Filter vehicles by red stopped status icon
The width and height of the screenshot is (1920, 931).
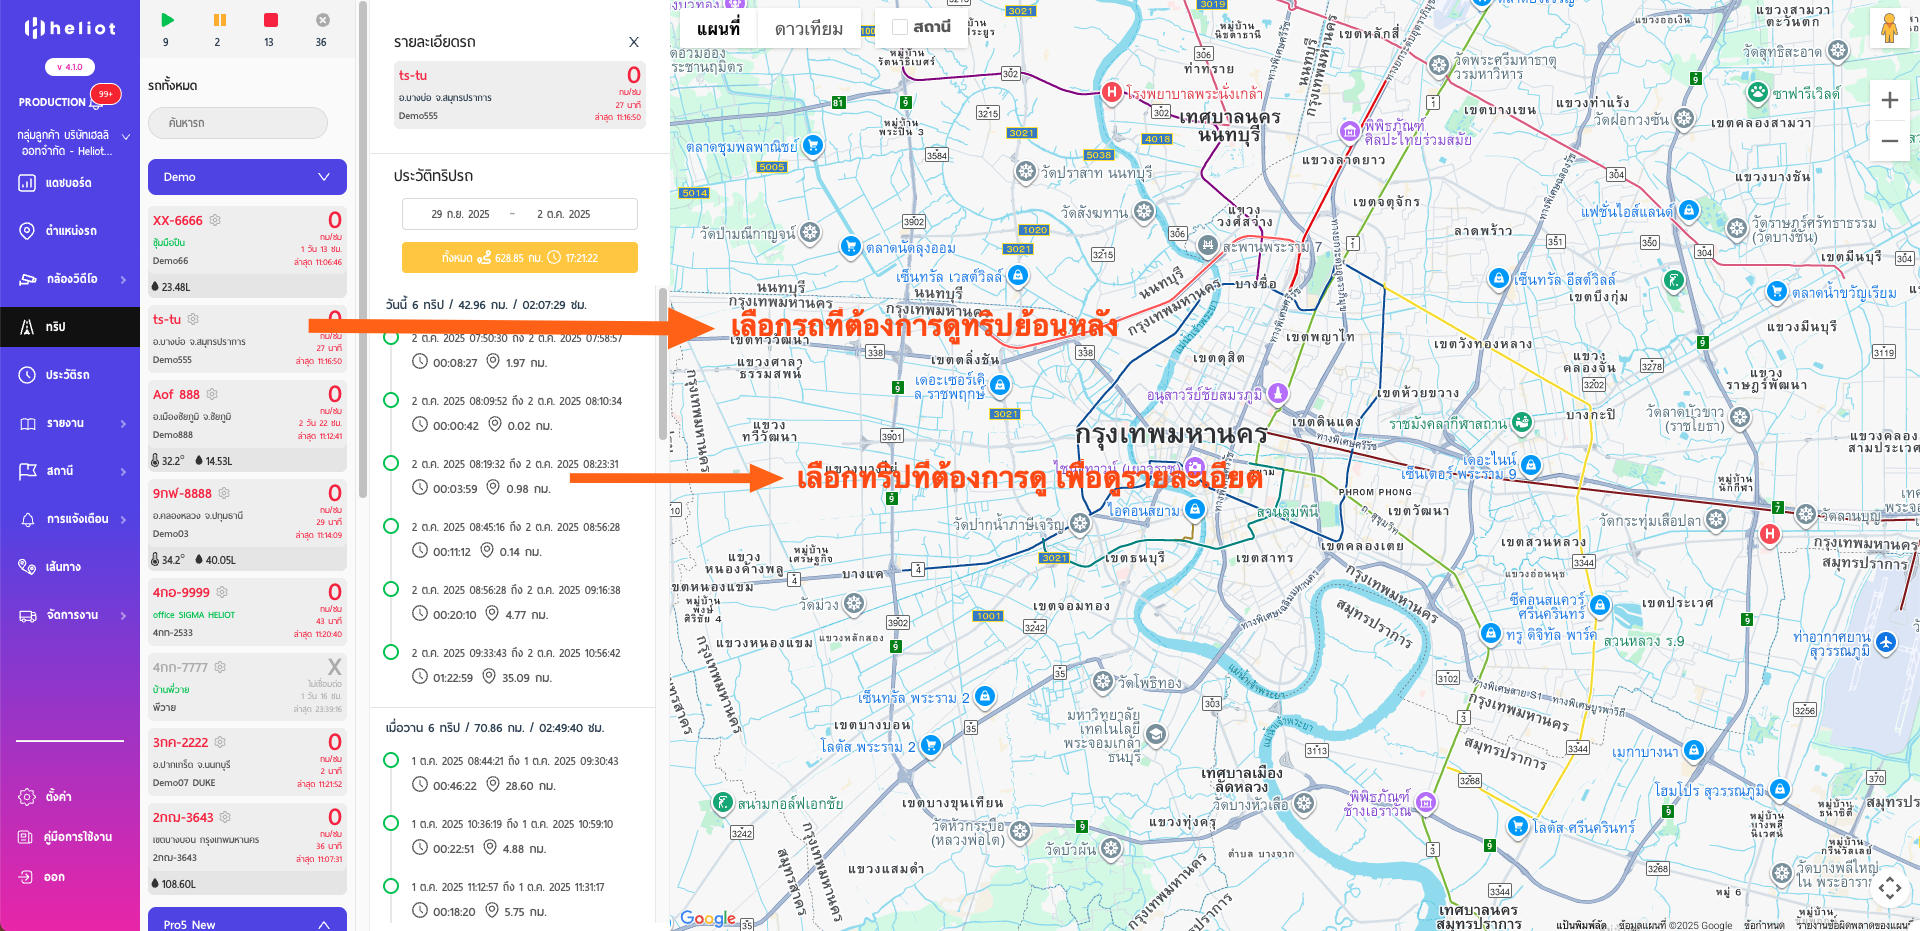coord(270,20)
